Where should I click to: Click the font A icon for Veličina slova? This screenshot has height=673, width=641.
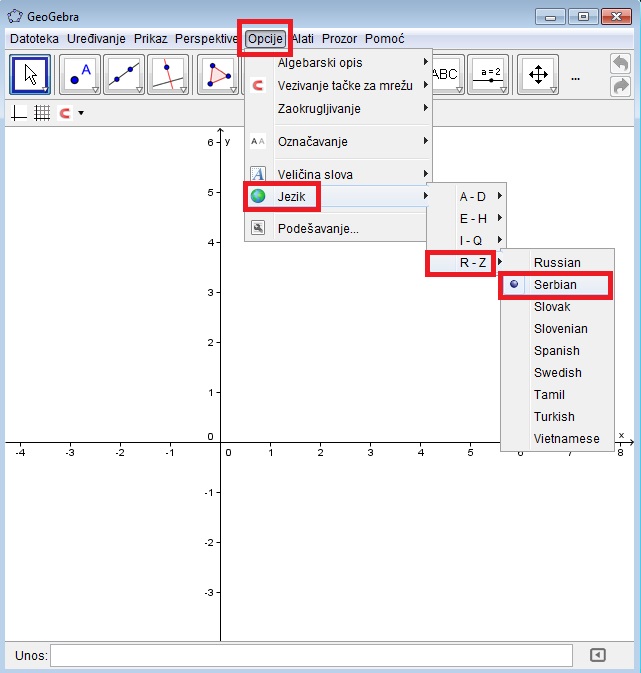pyautogui.click(x=258, y=174)
